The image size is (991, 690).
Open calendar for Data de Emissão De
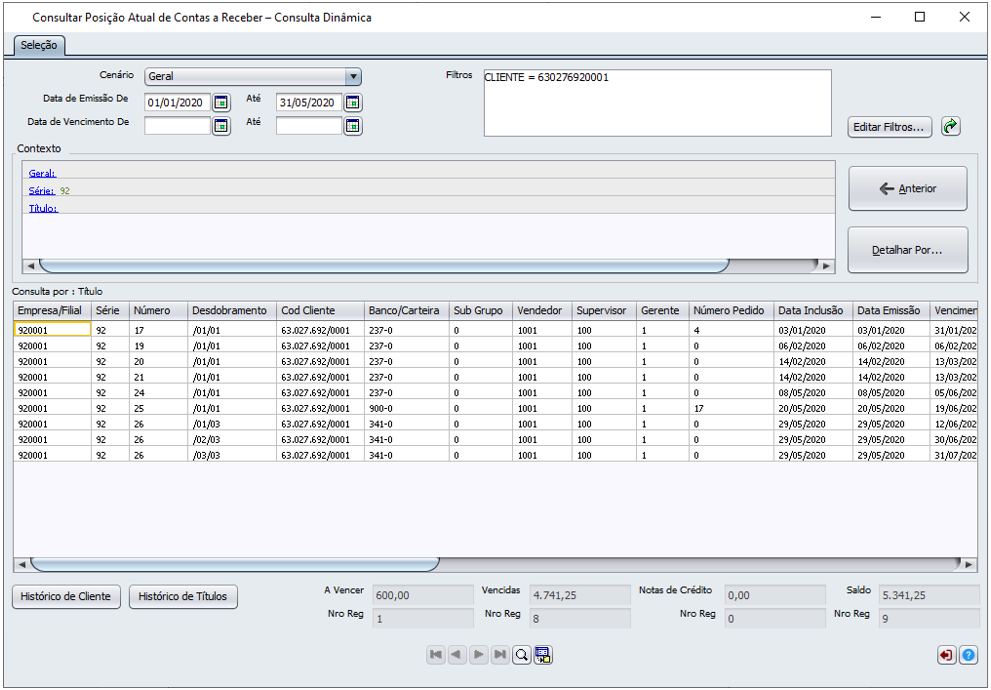(221, 102)
